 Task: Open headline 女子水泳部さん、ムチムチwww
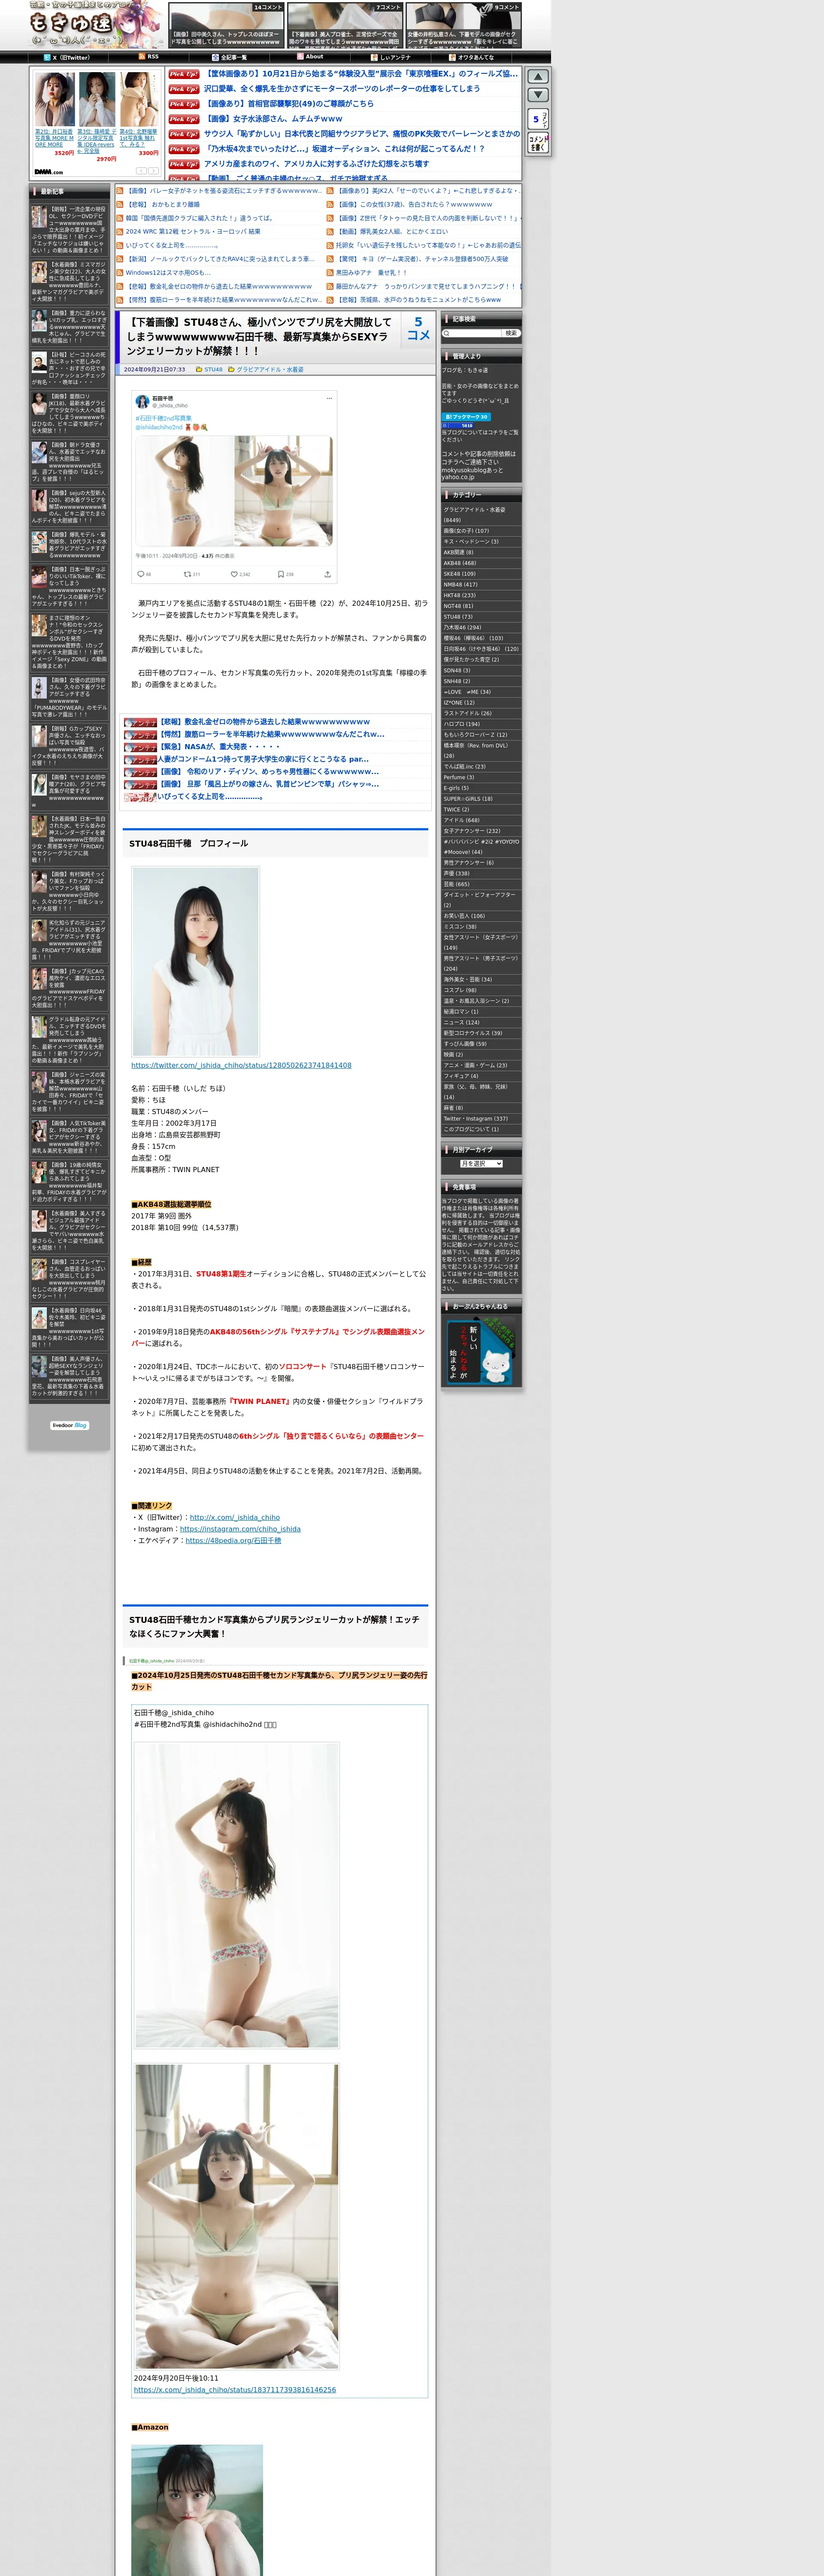[274, 118]
